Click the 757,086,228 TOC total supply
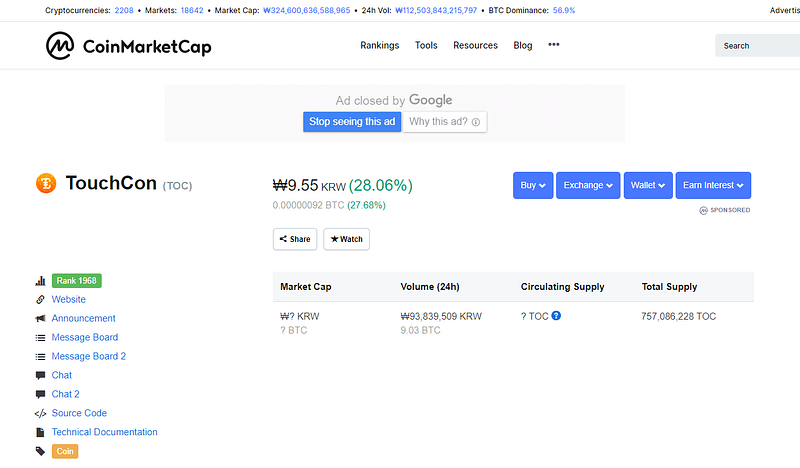 679,316
